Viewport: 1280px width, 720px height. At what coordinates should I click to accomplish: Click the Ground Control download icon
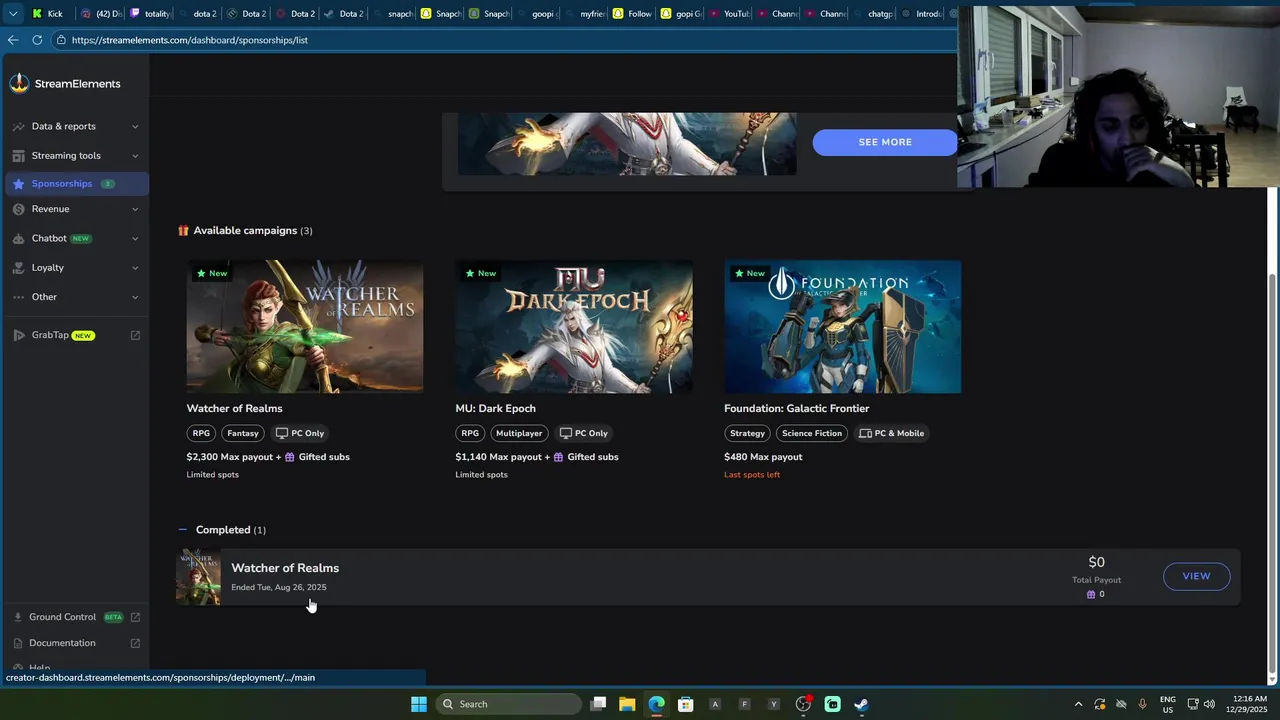(x=18, y=617)
